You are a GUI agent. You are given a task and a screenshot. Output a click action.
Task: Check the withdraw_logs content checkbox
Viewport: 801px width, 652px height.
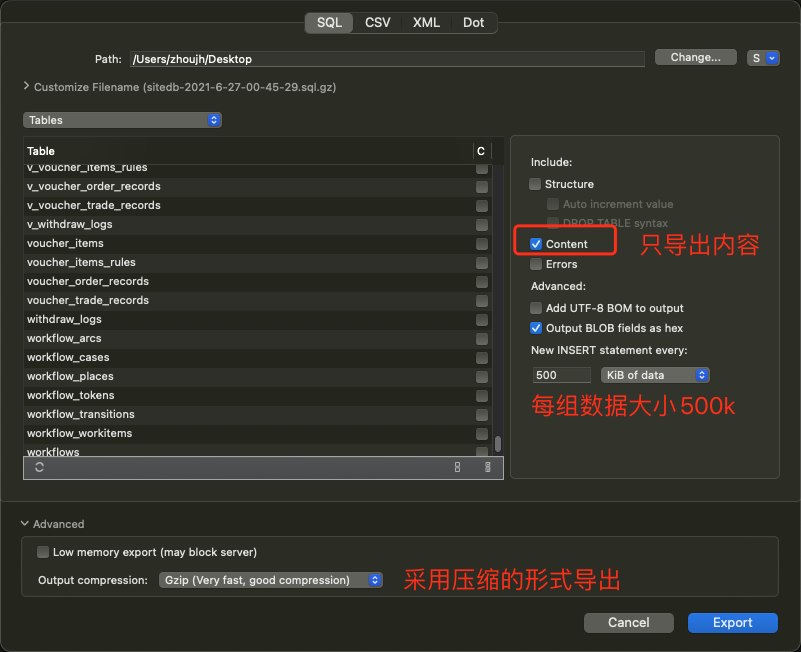[x=481, y=319]
